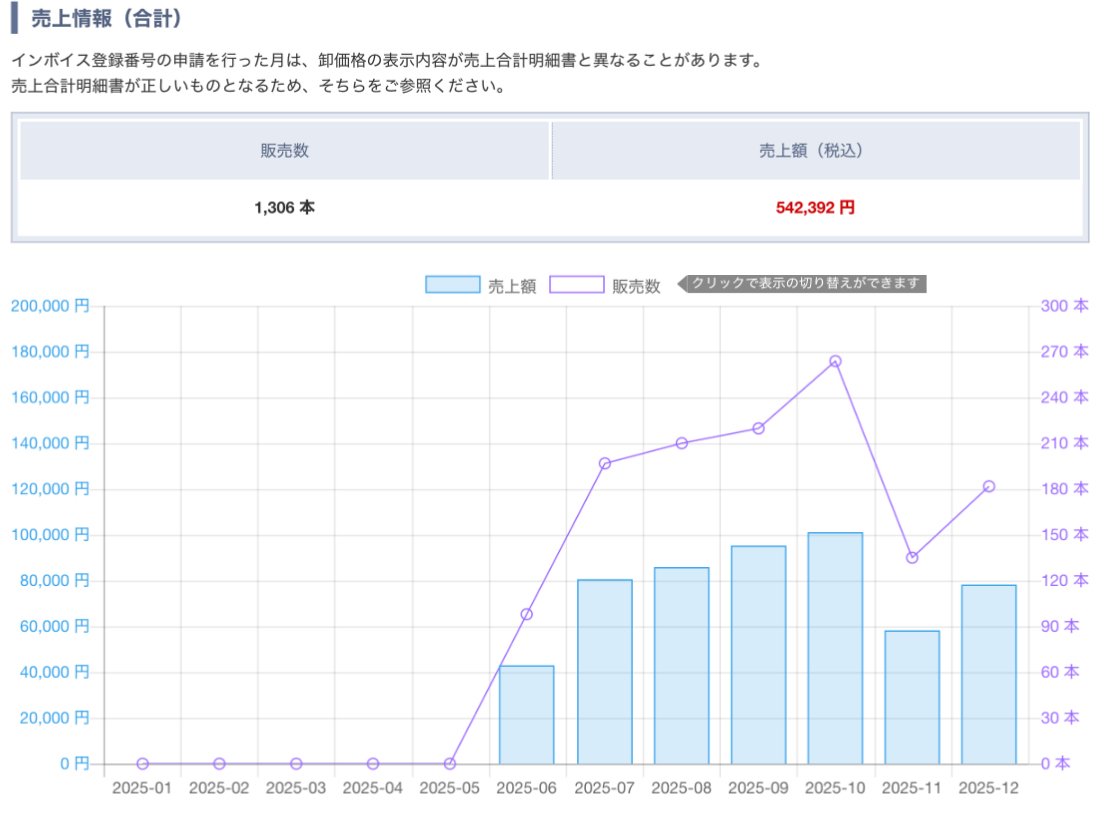The width and height of the screenshot is (1108, 822).
Task: Click the 売上額（税込）table header
Action: (815, 151)
